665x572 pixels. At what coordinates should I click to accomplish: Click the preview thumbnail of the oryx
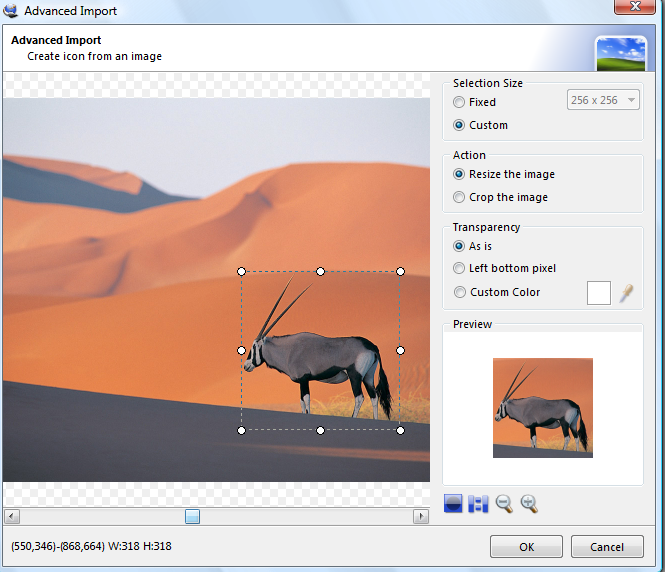pos(543,408)
